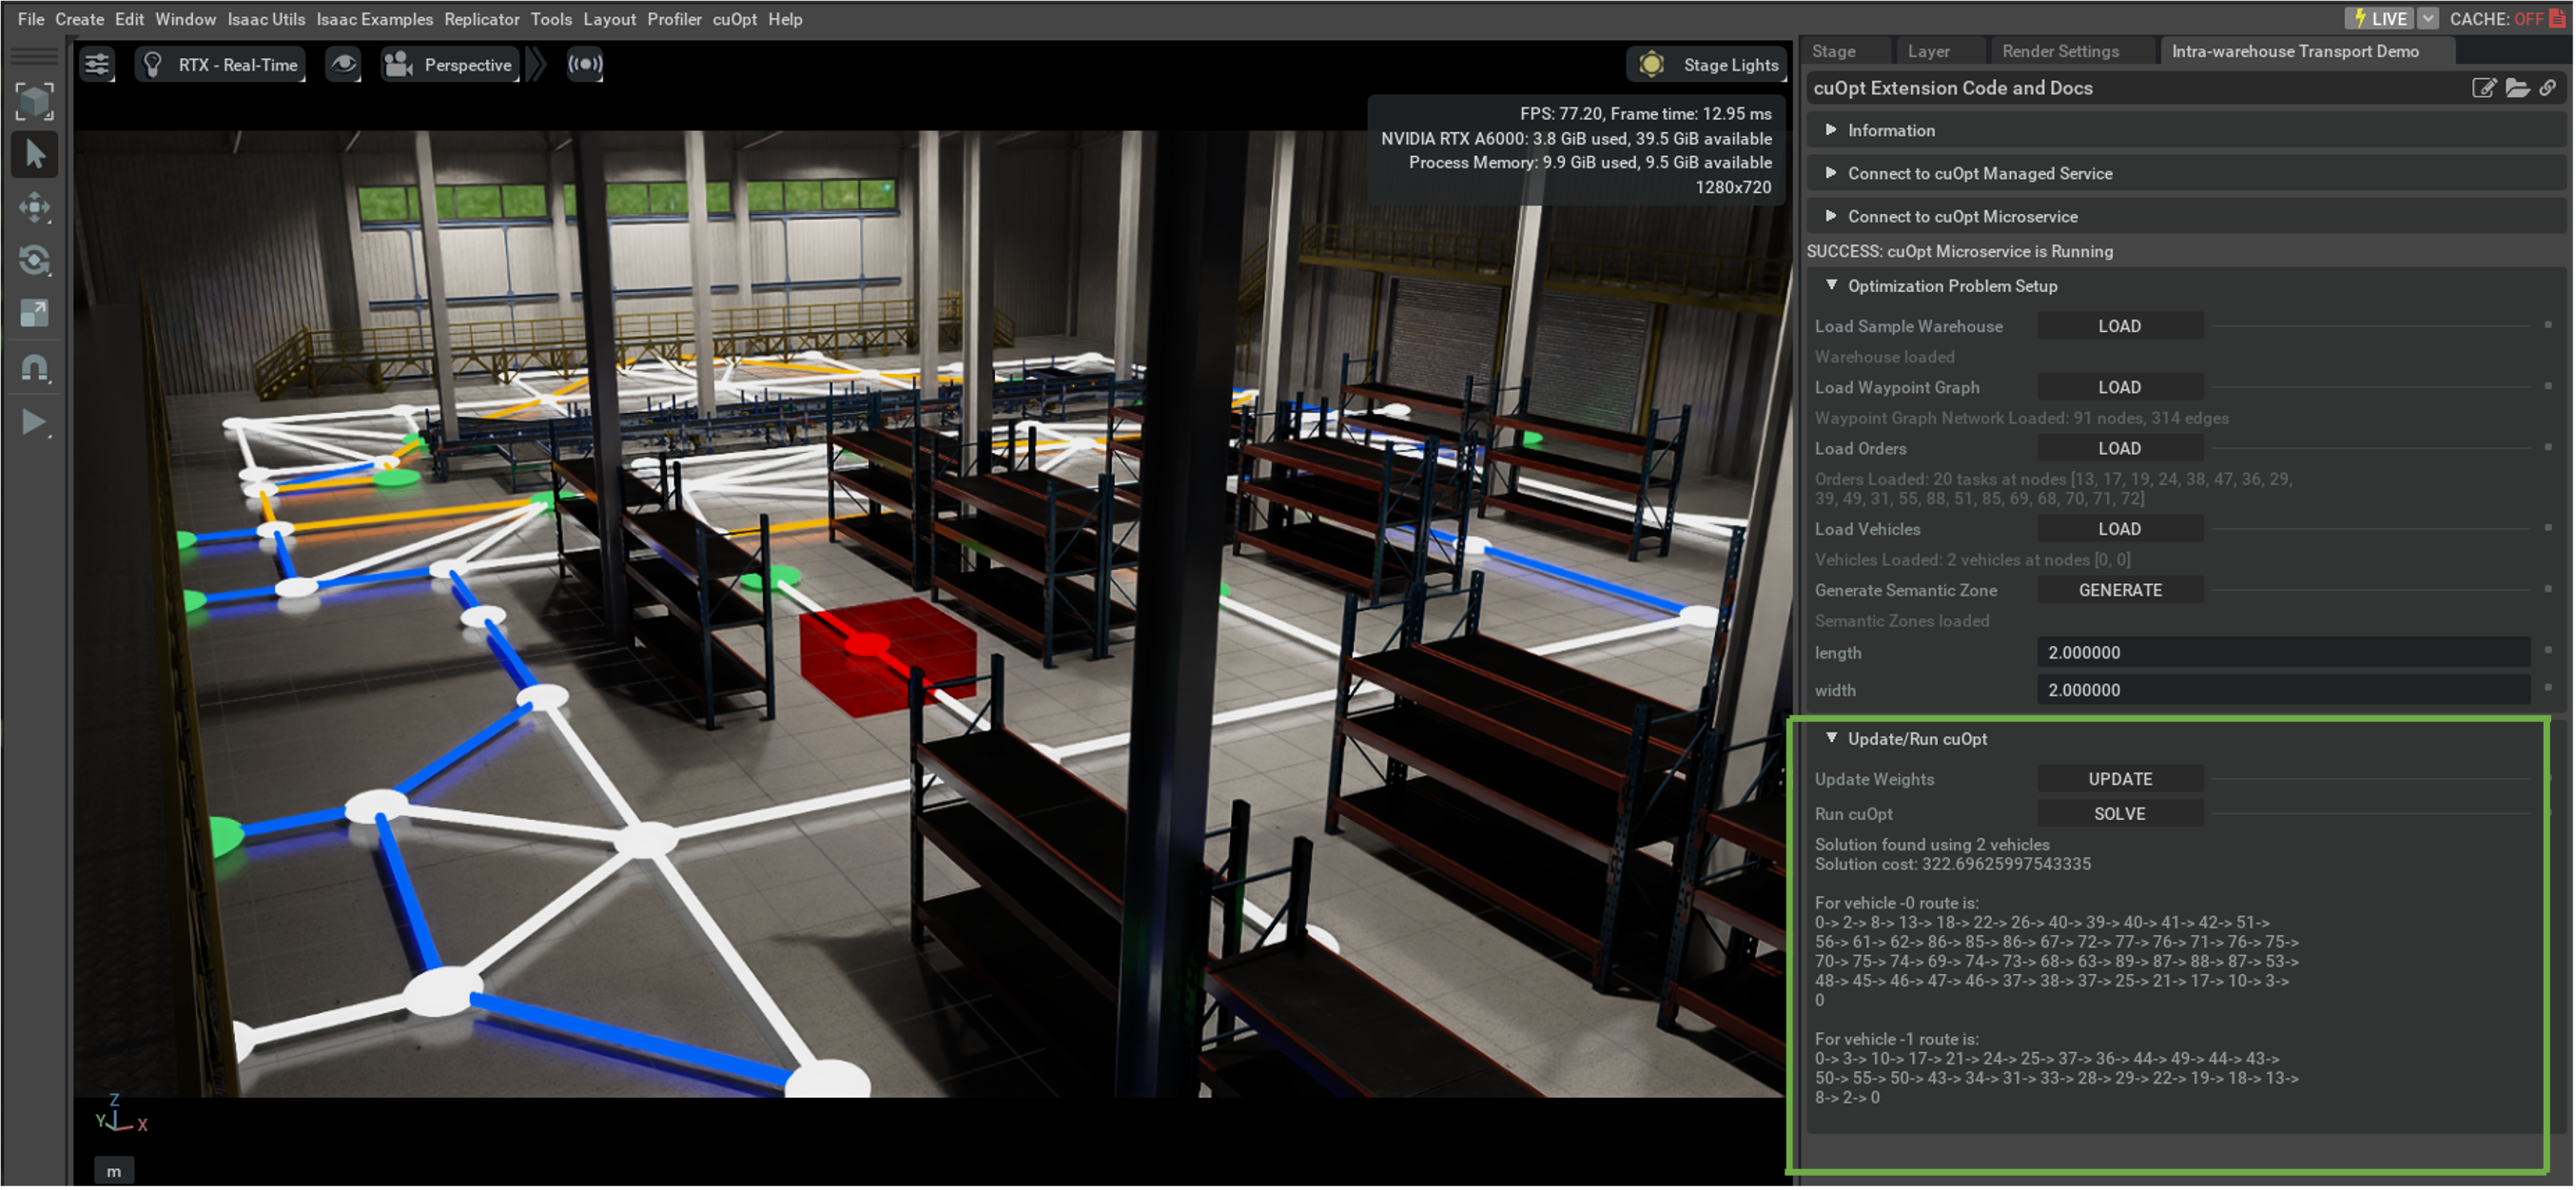The image size is (2576, 1190).
Task: Click 'SUCCESS: cuOpt Microservice is Running' status
Action: pos(1959,251)
